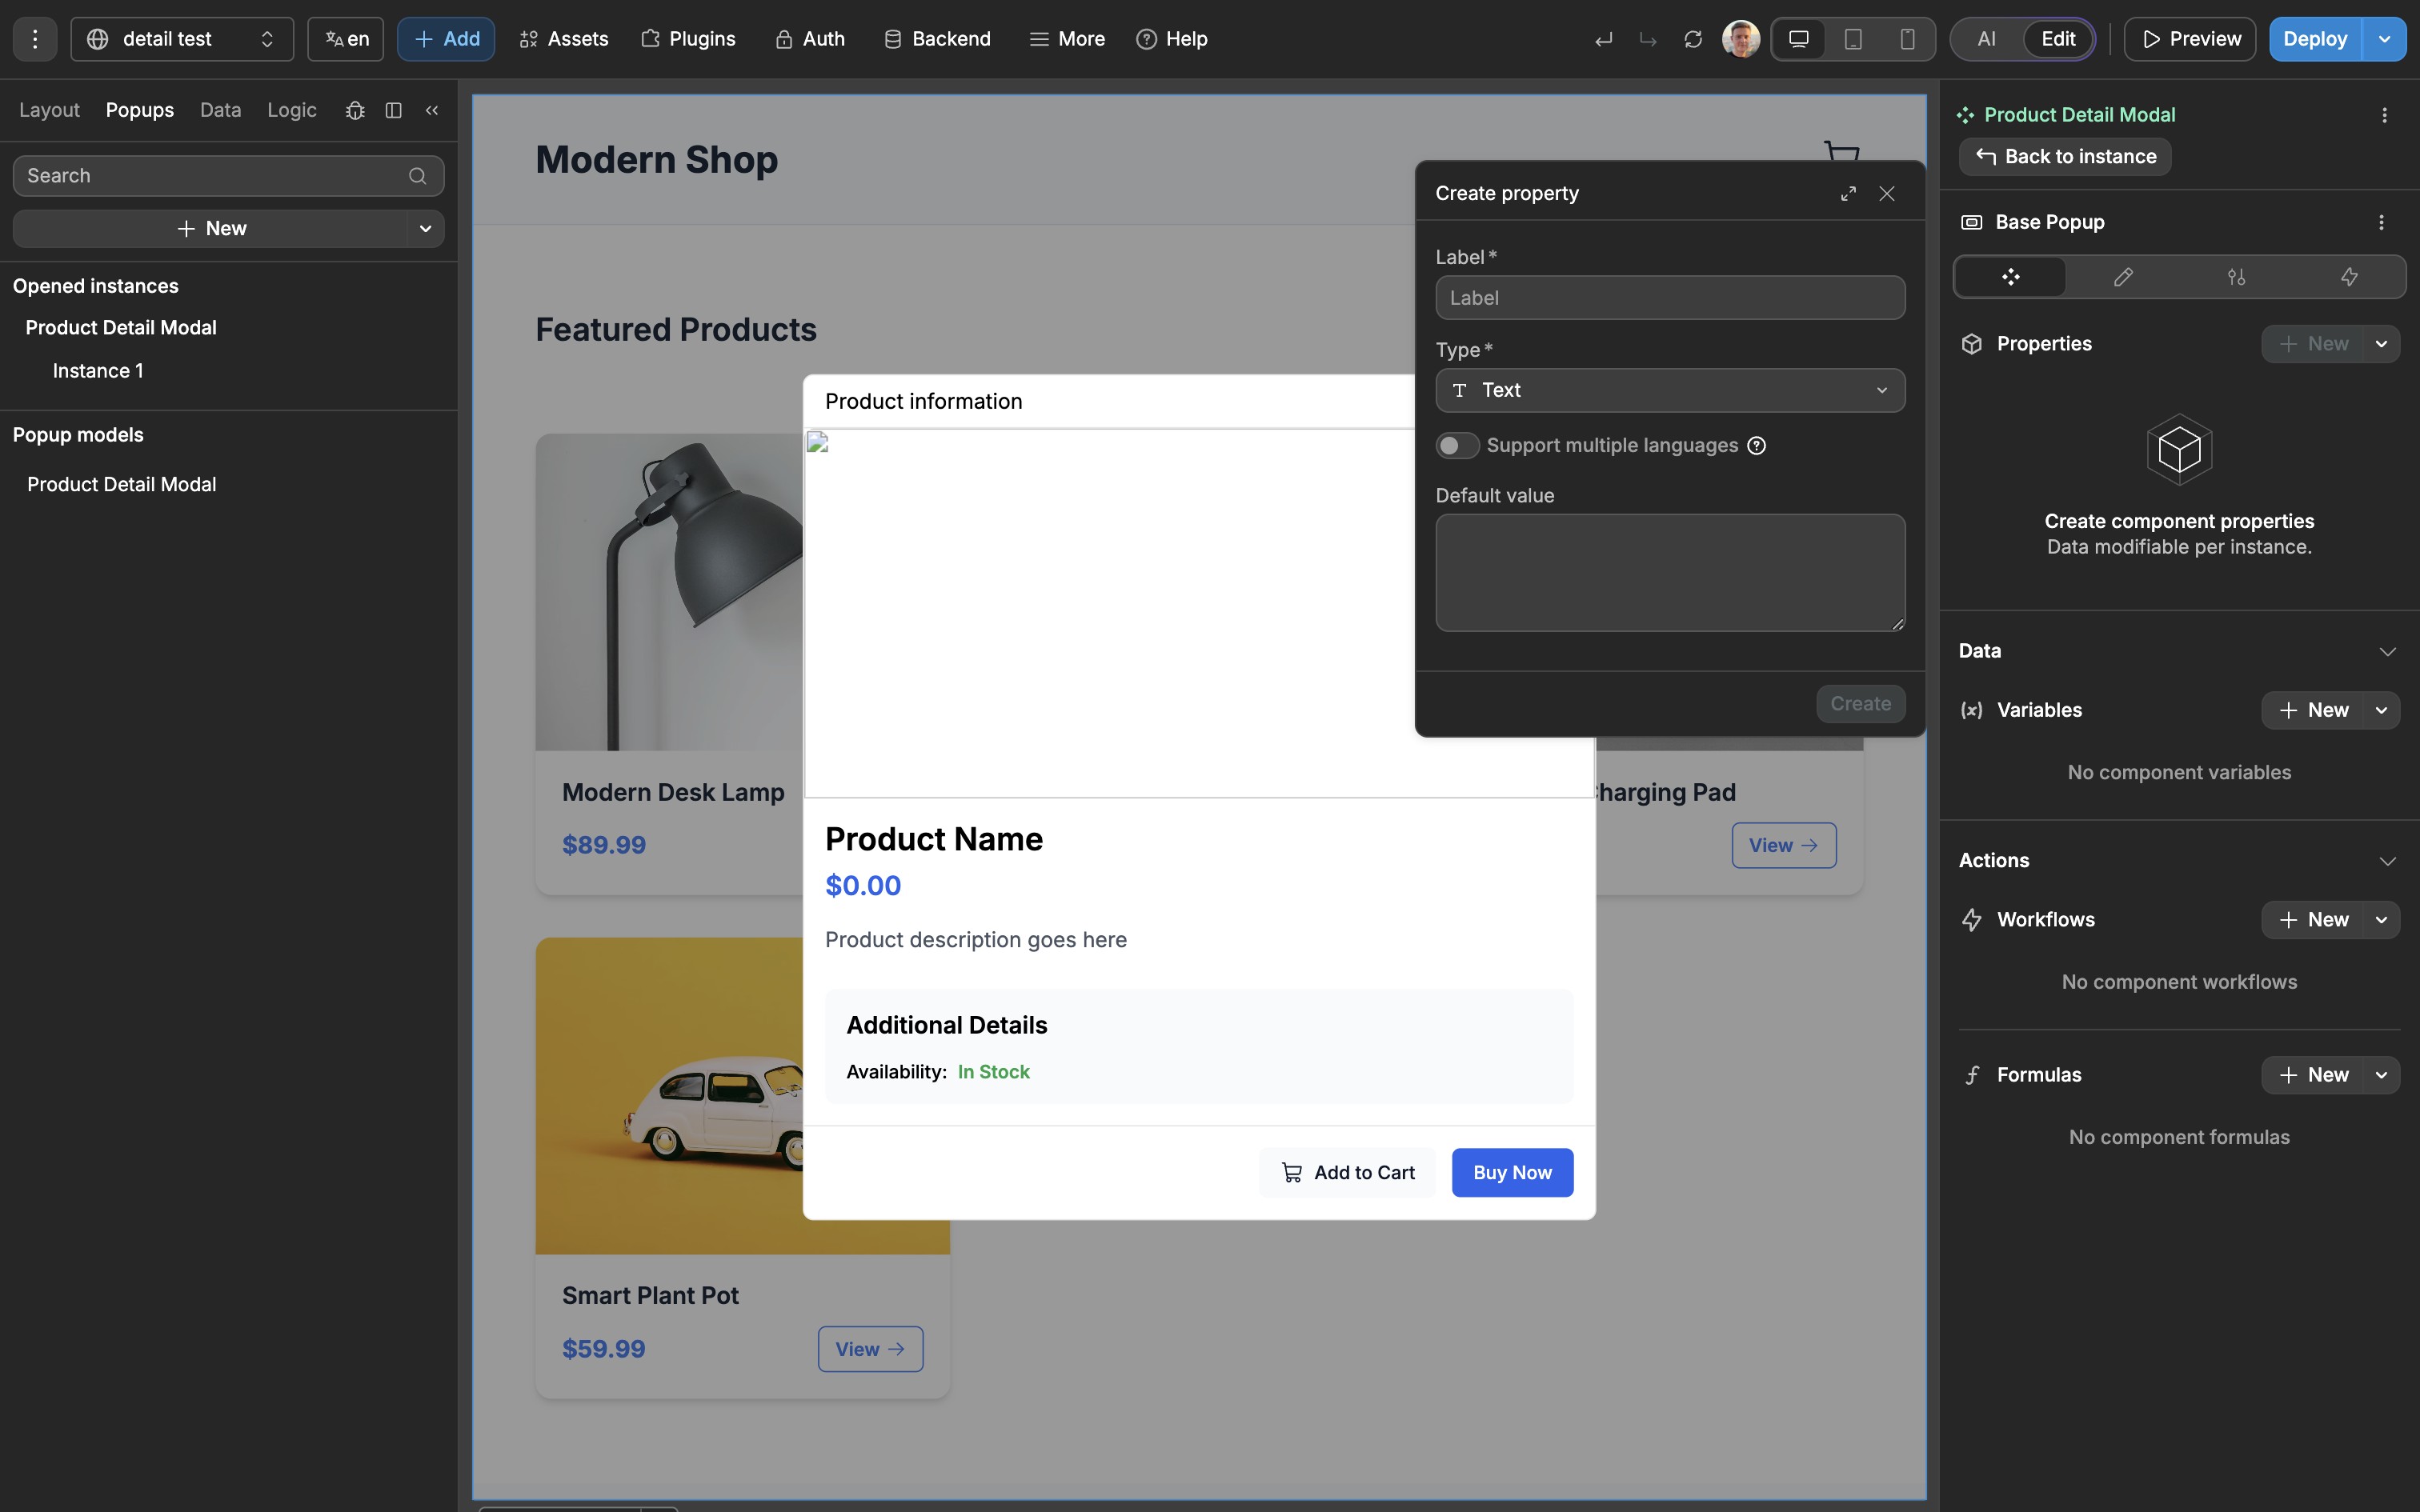Open the Backend menu

coord(937,39)
